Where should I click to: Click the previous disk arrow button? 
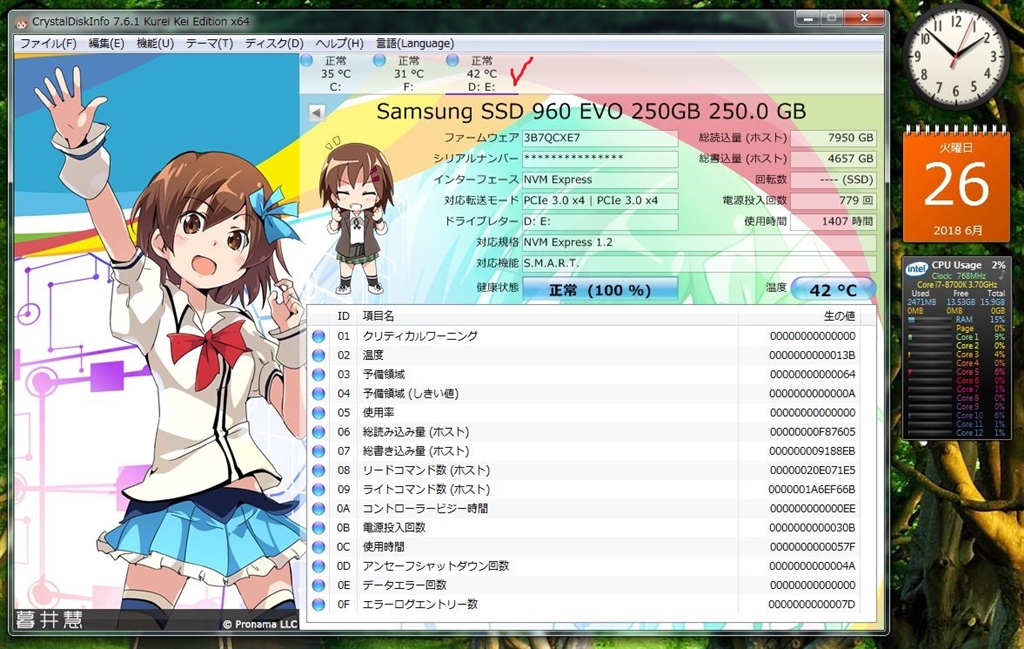(317, 112)
